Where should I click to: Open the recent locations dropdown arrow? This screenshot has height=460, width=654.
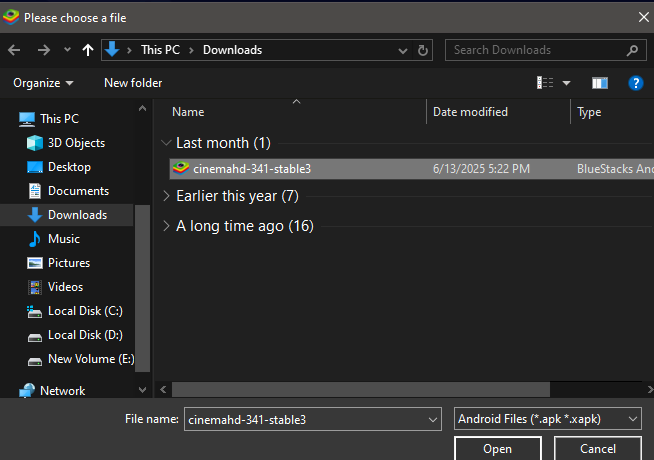click(x=67, y=50)
